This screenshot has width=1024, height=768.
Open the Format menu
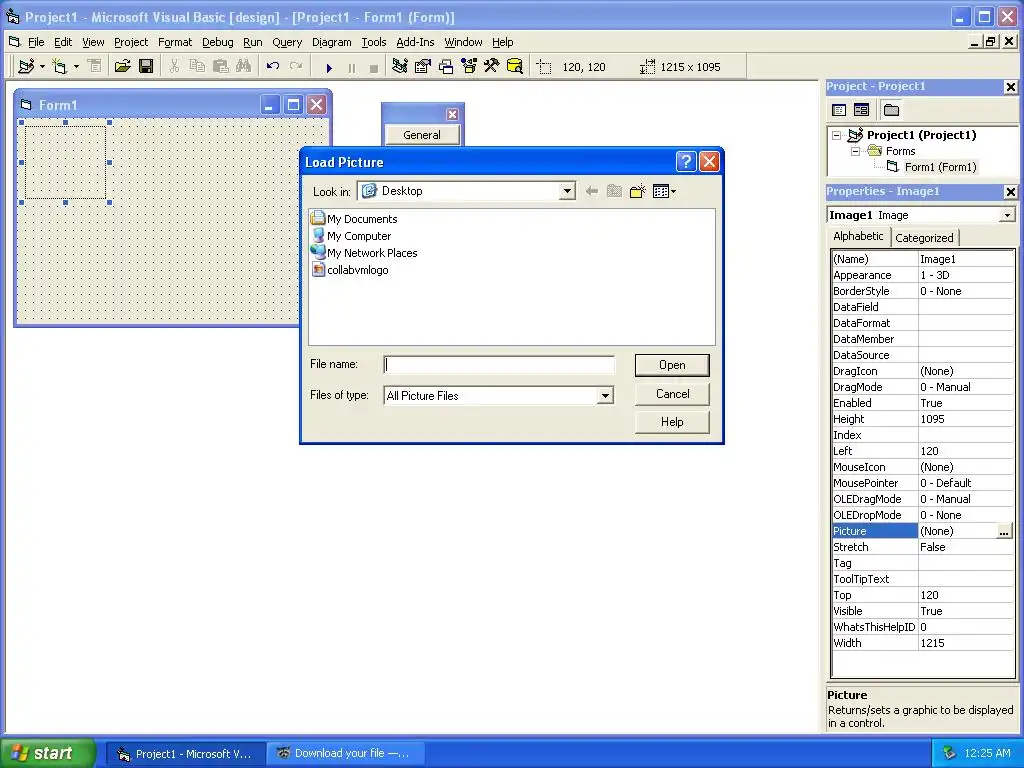[x=174, y=42]
